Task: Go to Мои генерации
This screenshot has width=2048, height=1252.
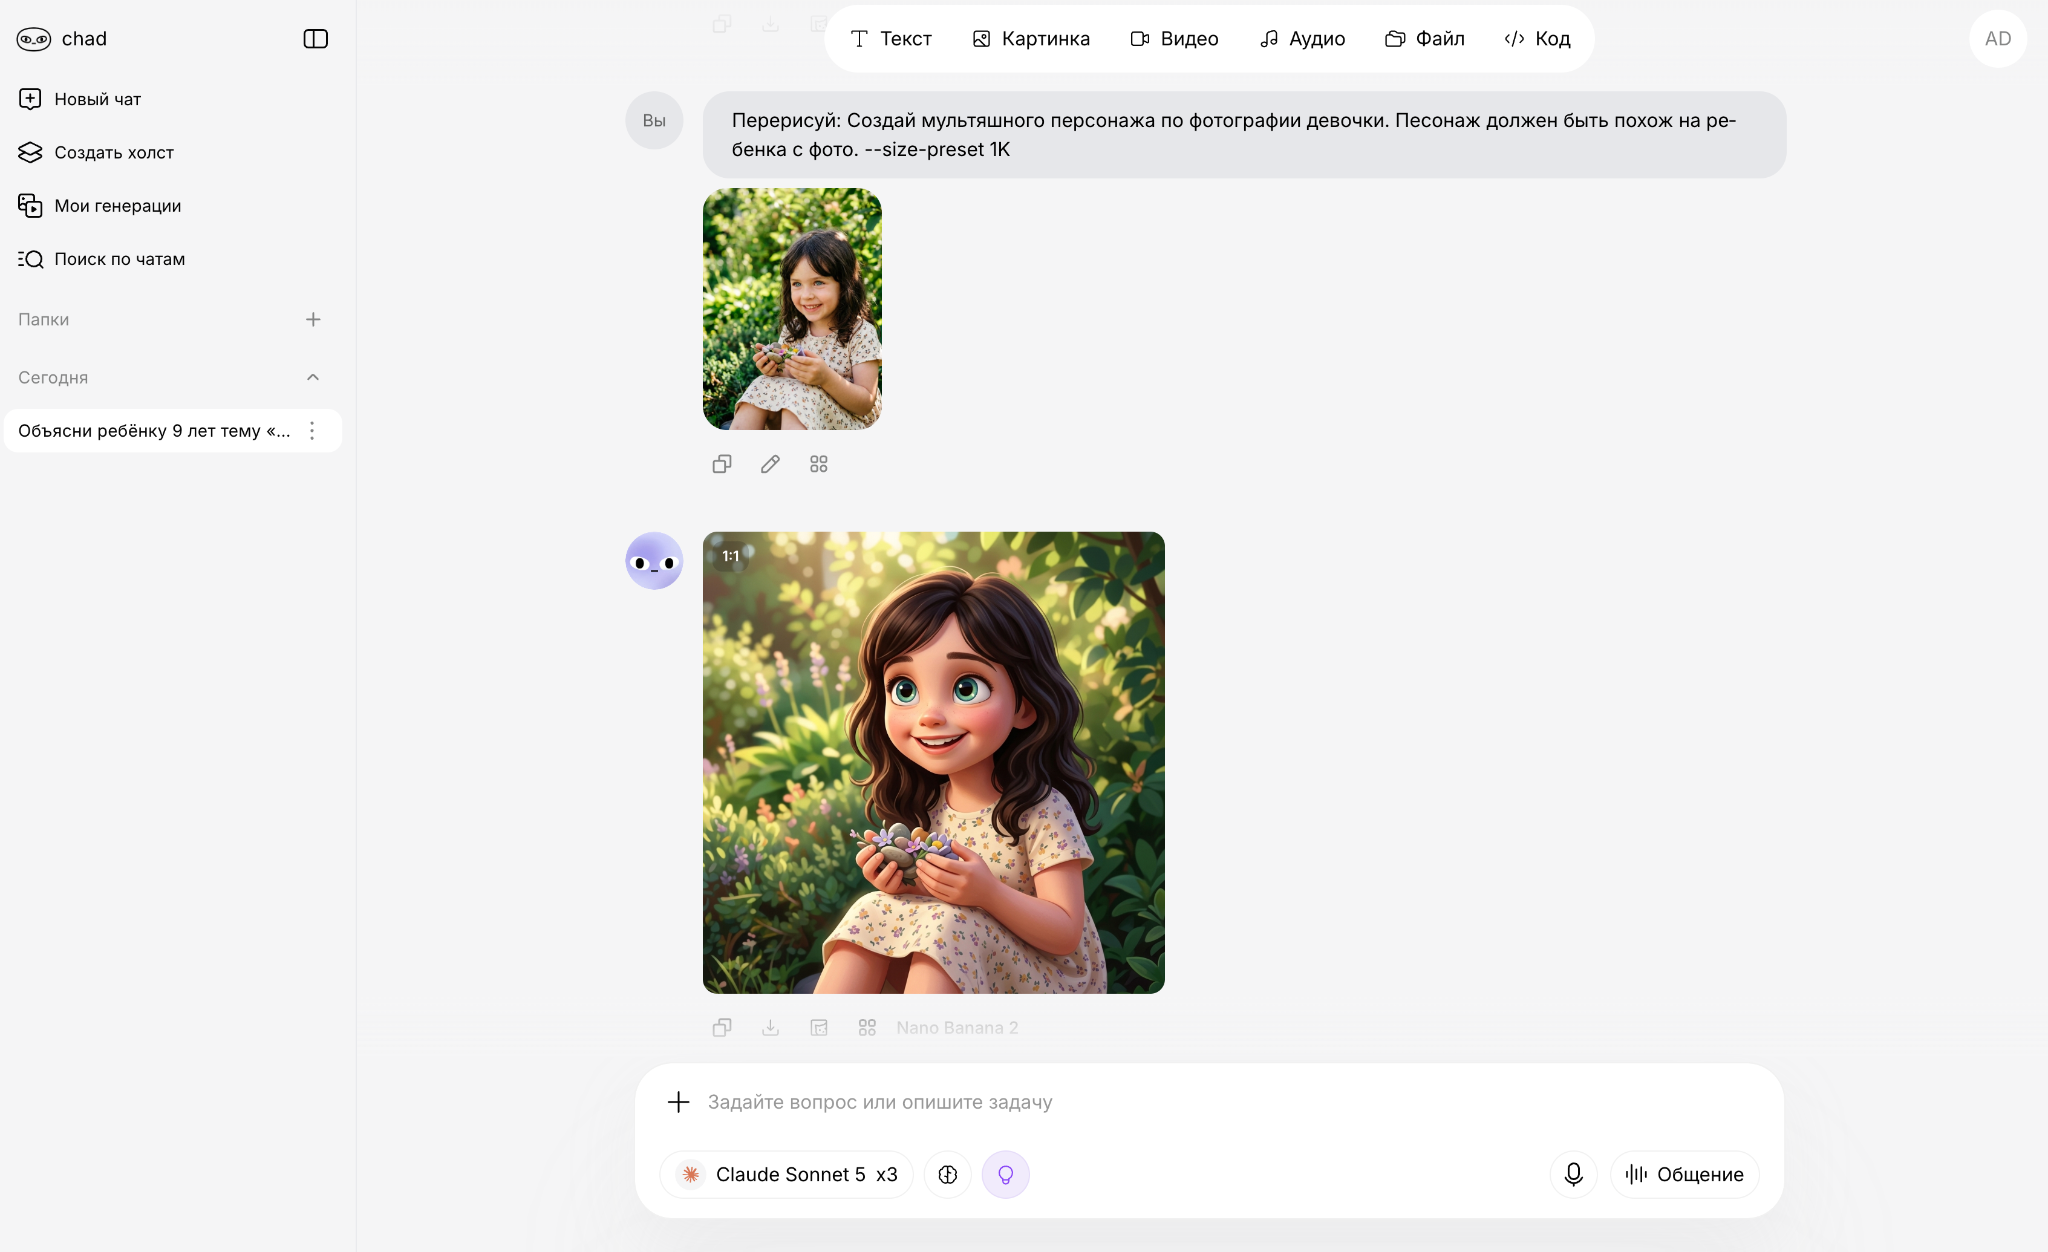Action: (100, 206)
